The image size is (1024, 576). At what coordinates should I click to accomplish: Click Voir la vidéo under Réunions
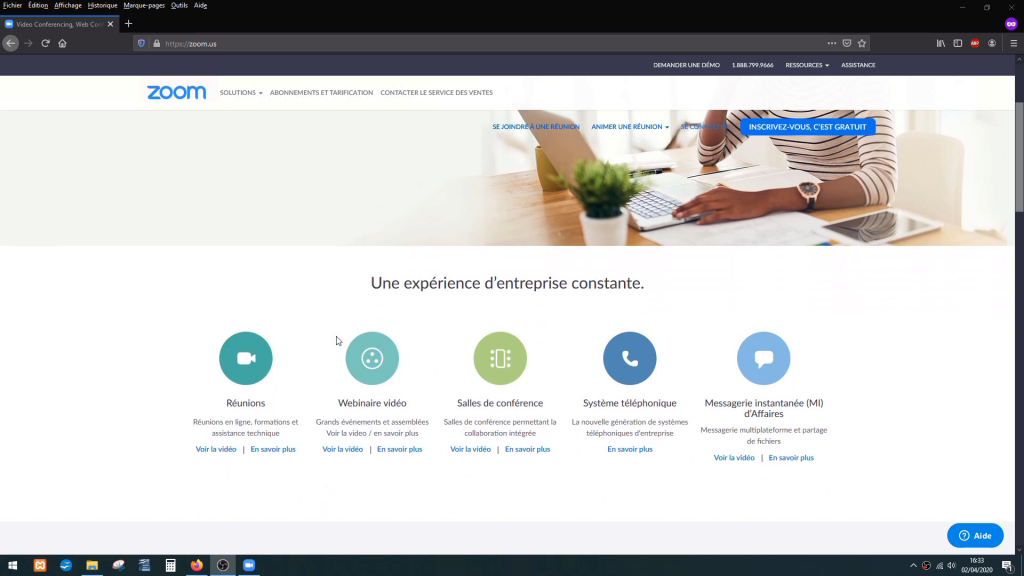(216, 449)
